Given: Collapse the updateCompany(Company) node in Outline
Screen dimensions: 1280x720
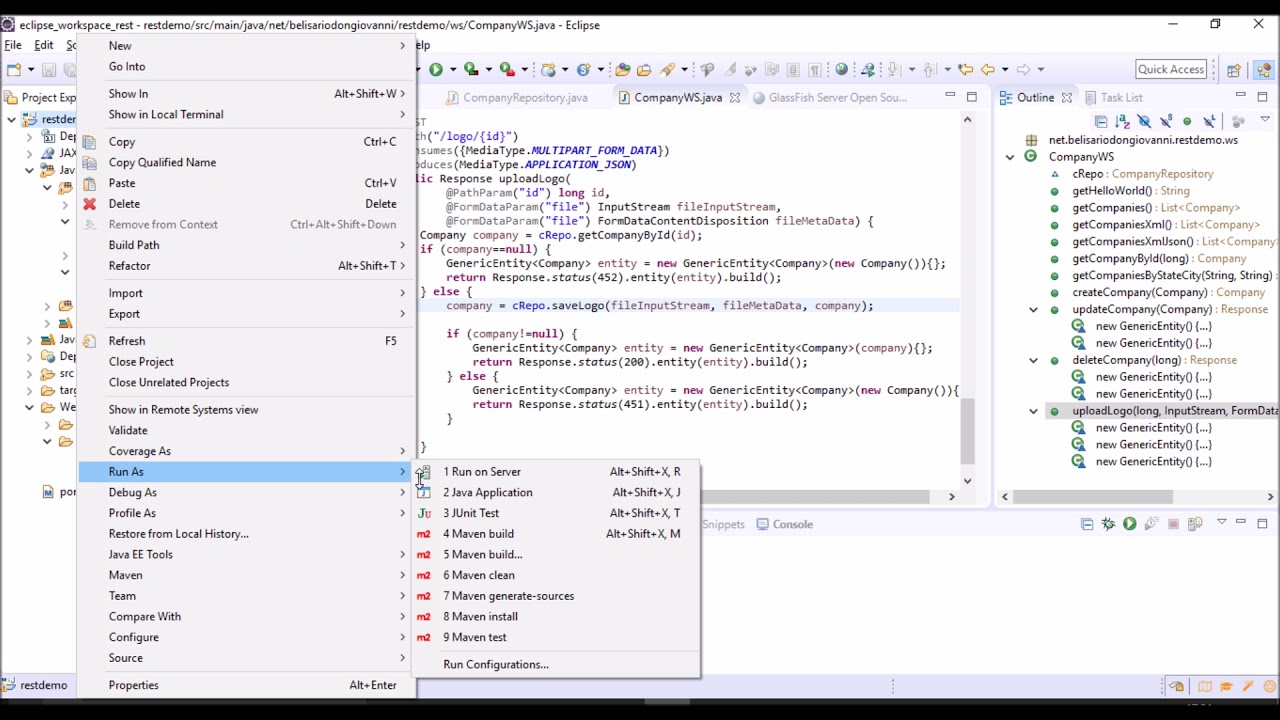Looking at the screenshot, I should tap(1033, 309).
